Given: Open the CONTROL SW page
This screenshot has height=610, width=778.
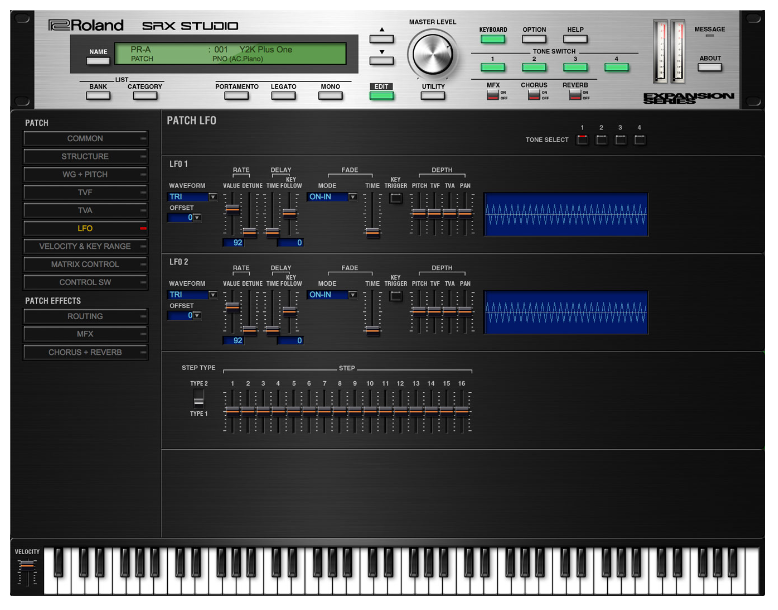Looking at the screenshot, I should [85, 282].
